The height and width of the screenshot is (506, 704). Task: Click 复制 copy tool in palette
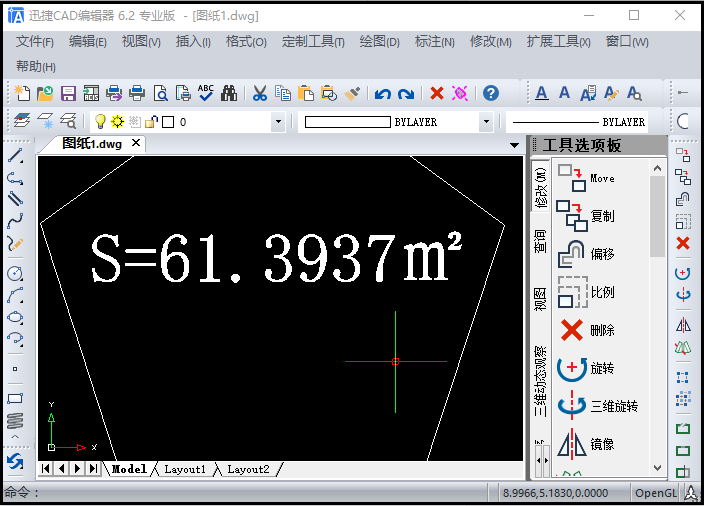586,216
